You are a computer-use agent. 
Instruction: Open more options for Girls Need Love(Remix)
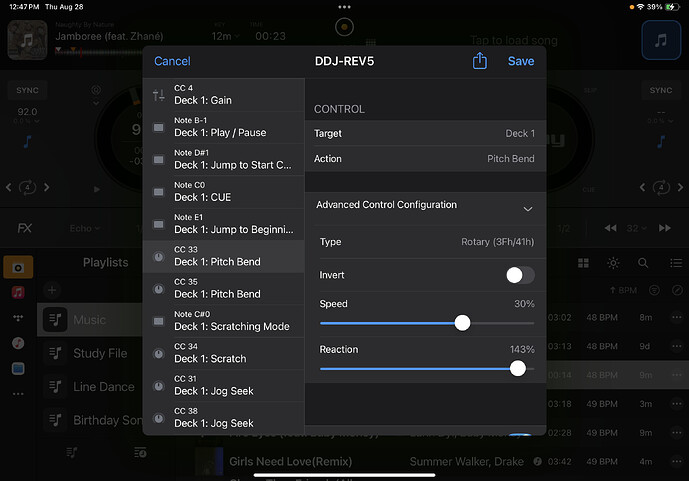[x=677, y=461]
